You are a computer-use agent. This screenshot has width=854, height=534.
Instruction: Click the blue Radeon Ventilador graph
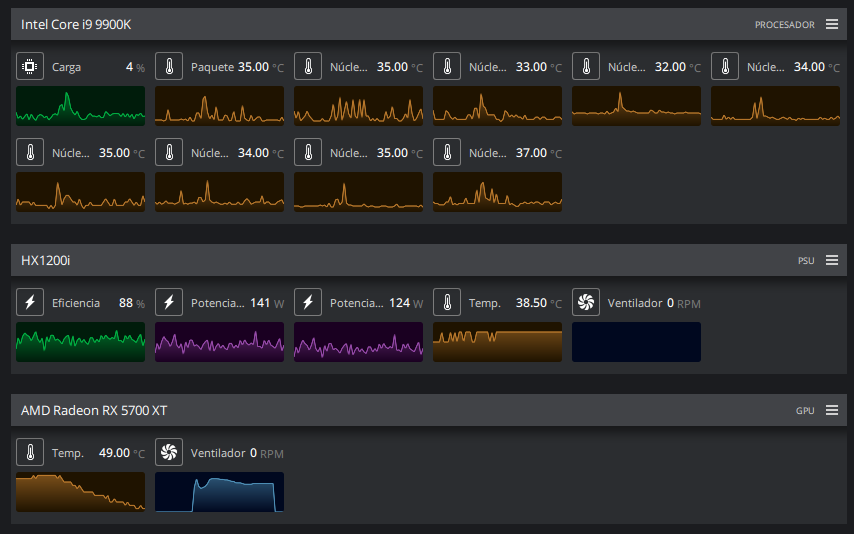(x=219, y=492)
